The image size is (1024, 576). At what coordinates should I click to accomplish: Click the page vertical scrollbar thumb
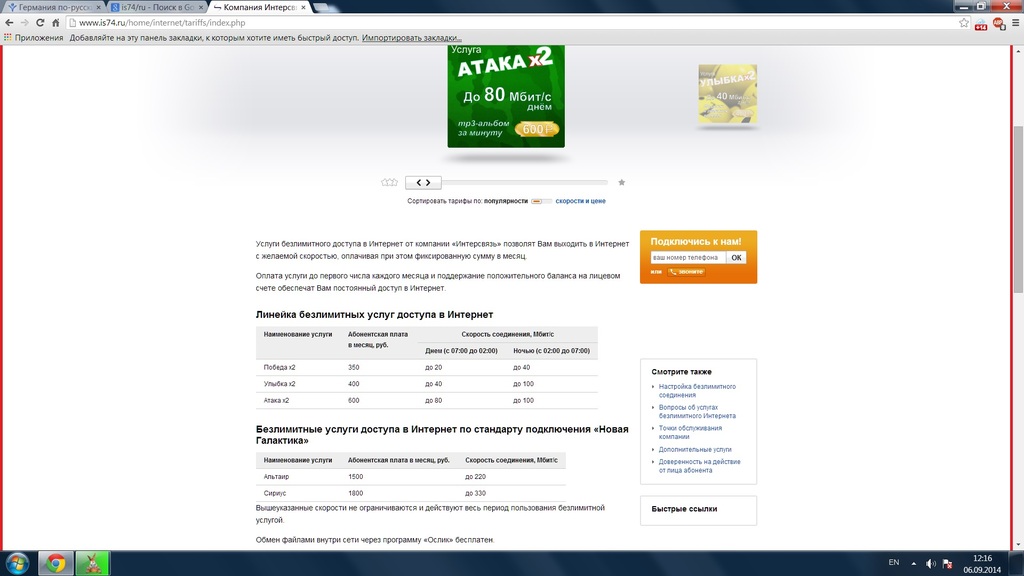pyautogui.click(x=1018, y=209)
